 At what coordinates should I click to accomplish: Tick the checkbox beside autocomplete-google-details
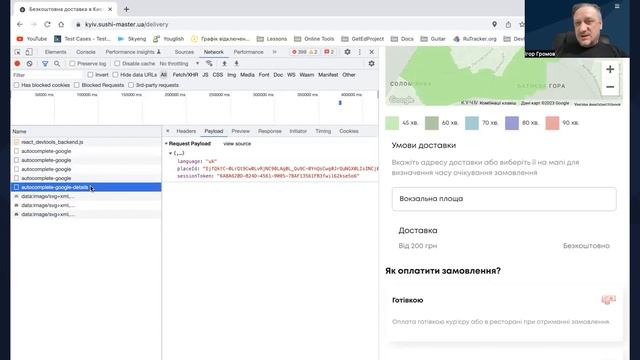click(16, 187)
